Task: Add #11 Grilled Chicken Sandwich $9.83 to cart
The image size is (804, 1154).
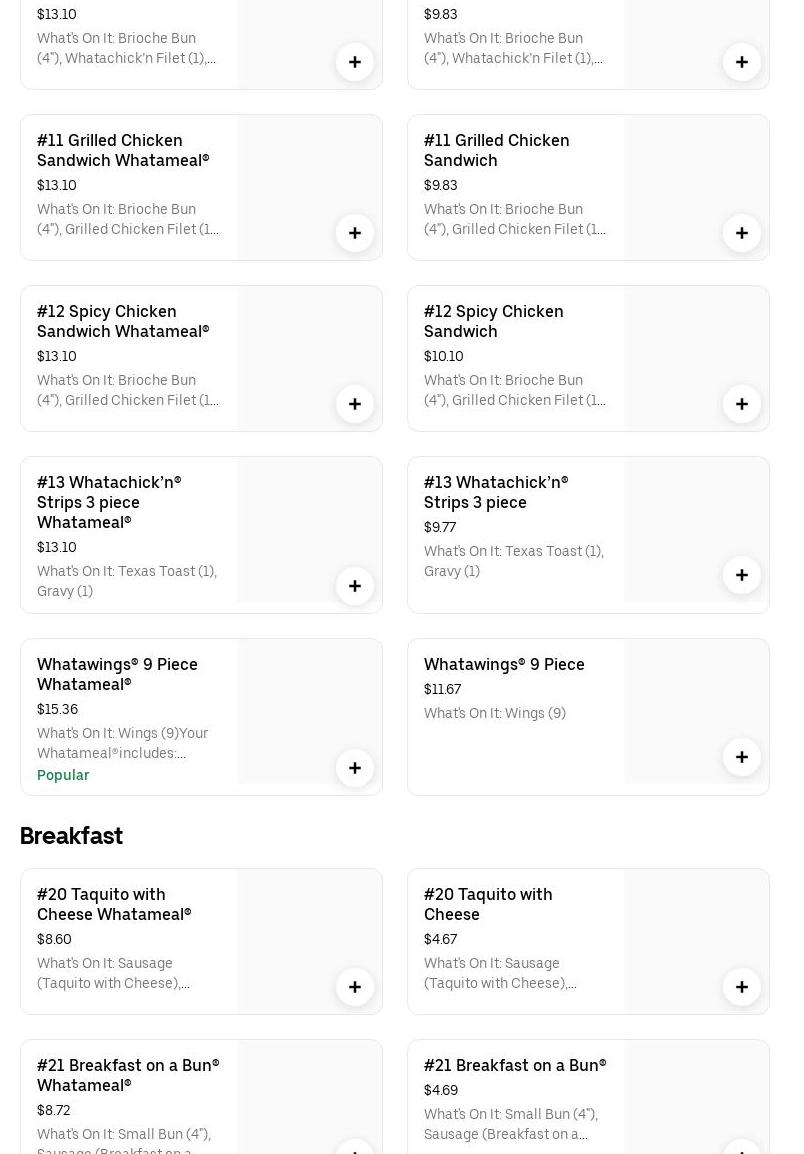Action: tap(742, 233)
